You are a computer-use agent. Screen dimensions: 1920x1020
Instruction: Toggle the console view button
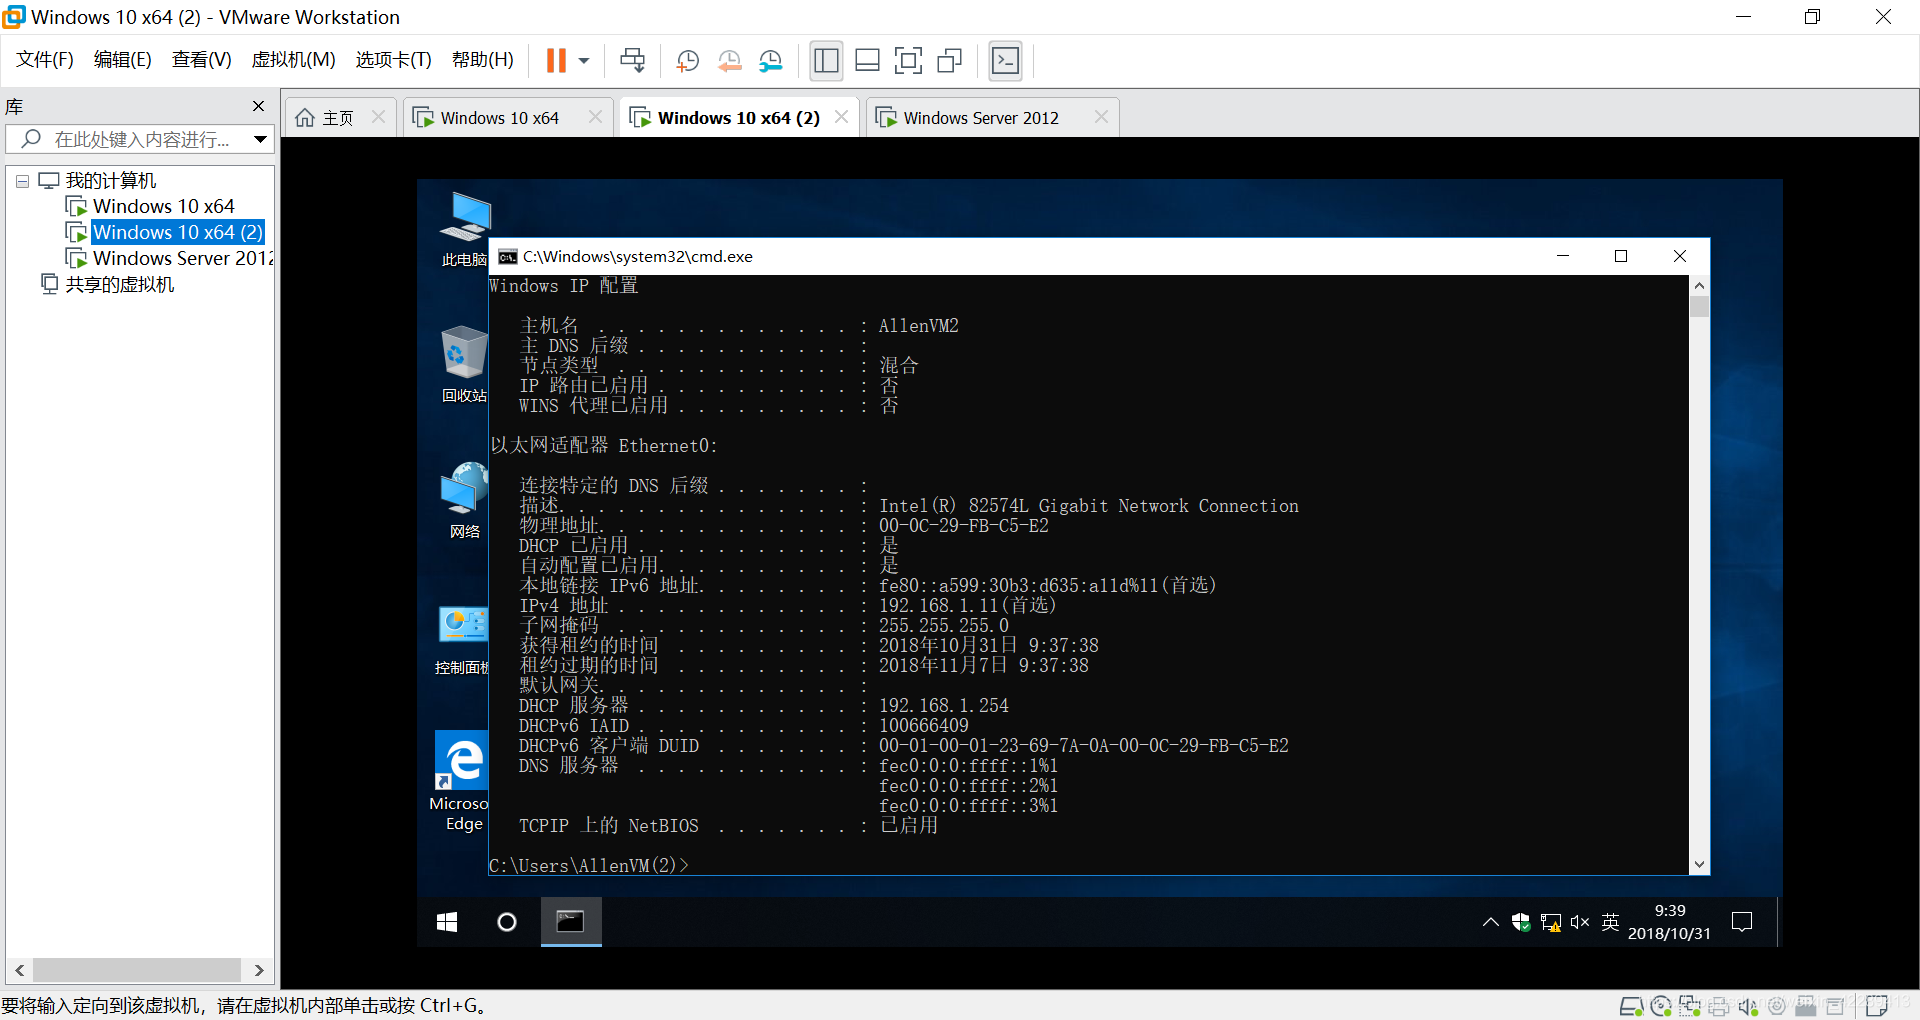(x=1005, y=61)
